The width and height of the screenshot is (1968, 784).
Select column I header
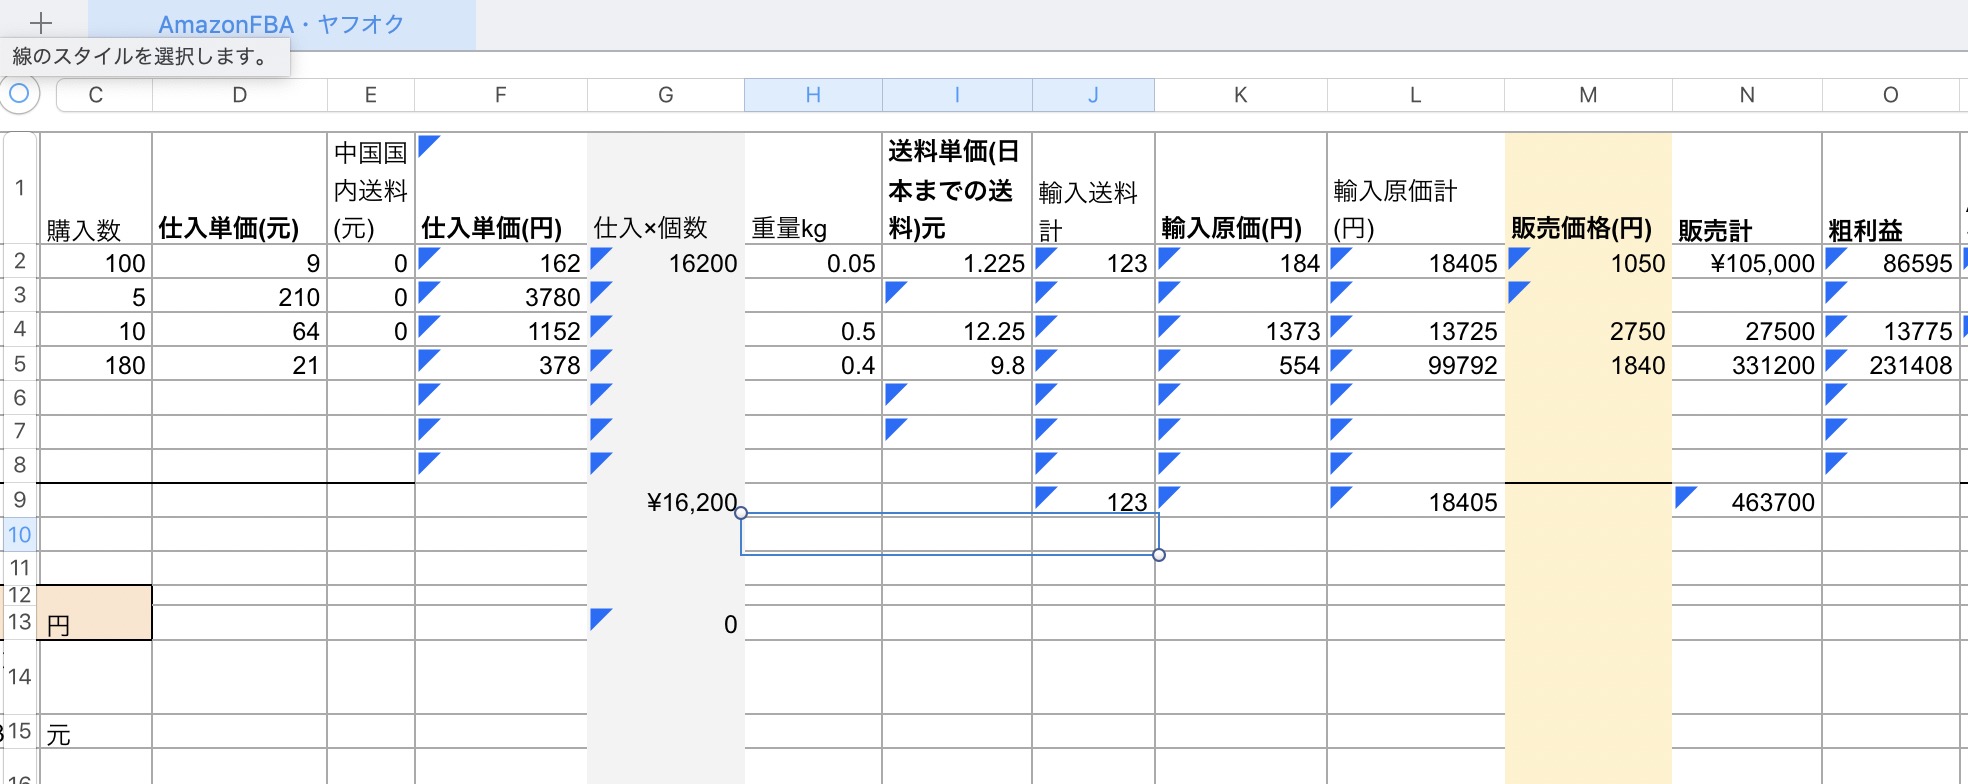(957, 95)
